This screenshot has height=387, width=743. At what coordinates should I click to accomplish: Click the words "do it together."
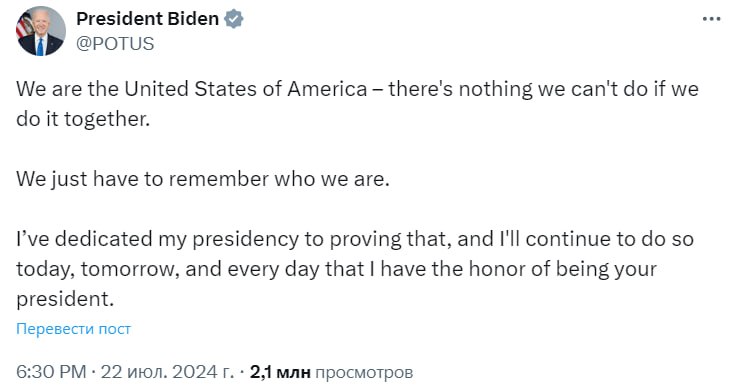[83, 119]
